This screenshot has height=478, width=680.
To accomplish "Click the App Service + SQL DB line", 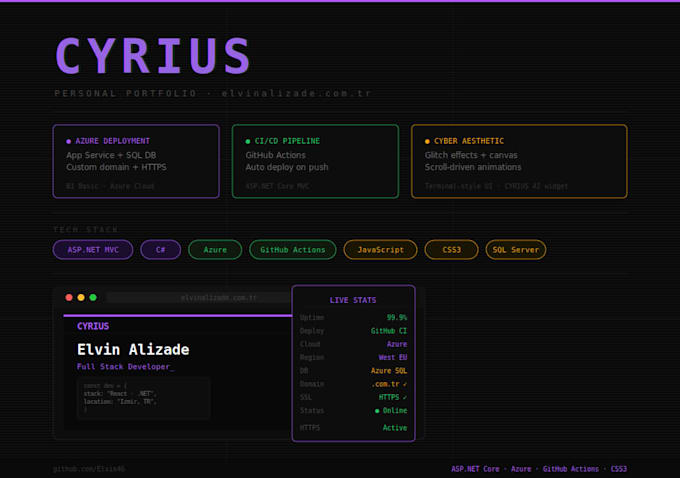I will point(111,155).
